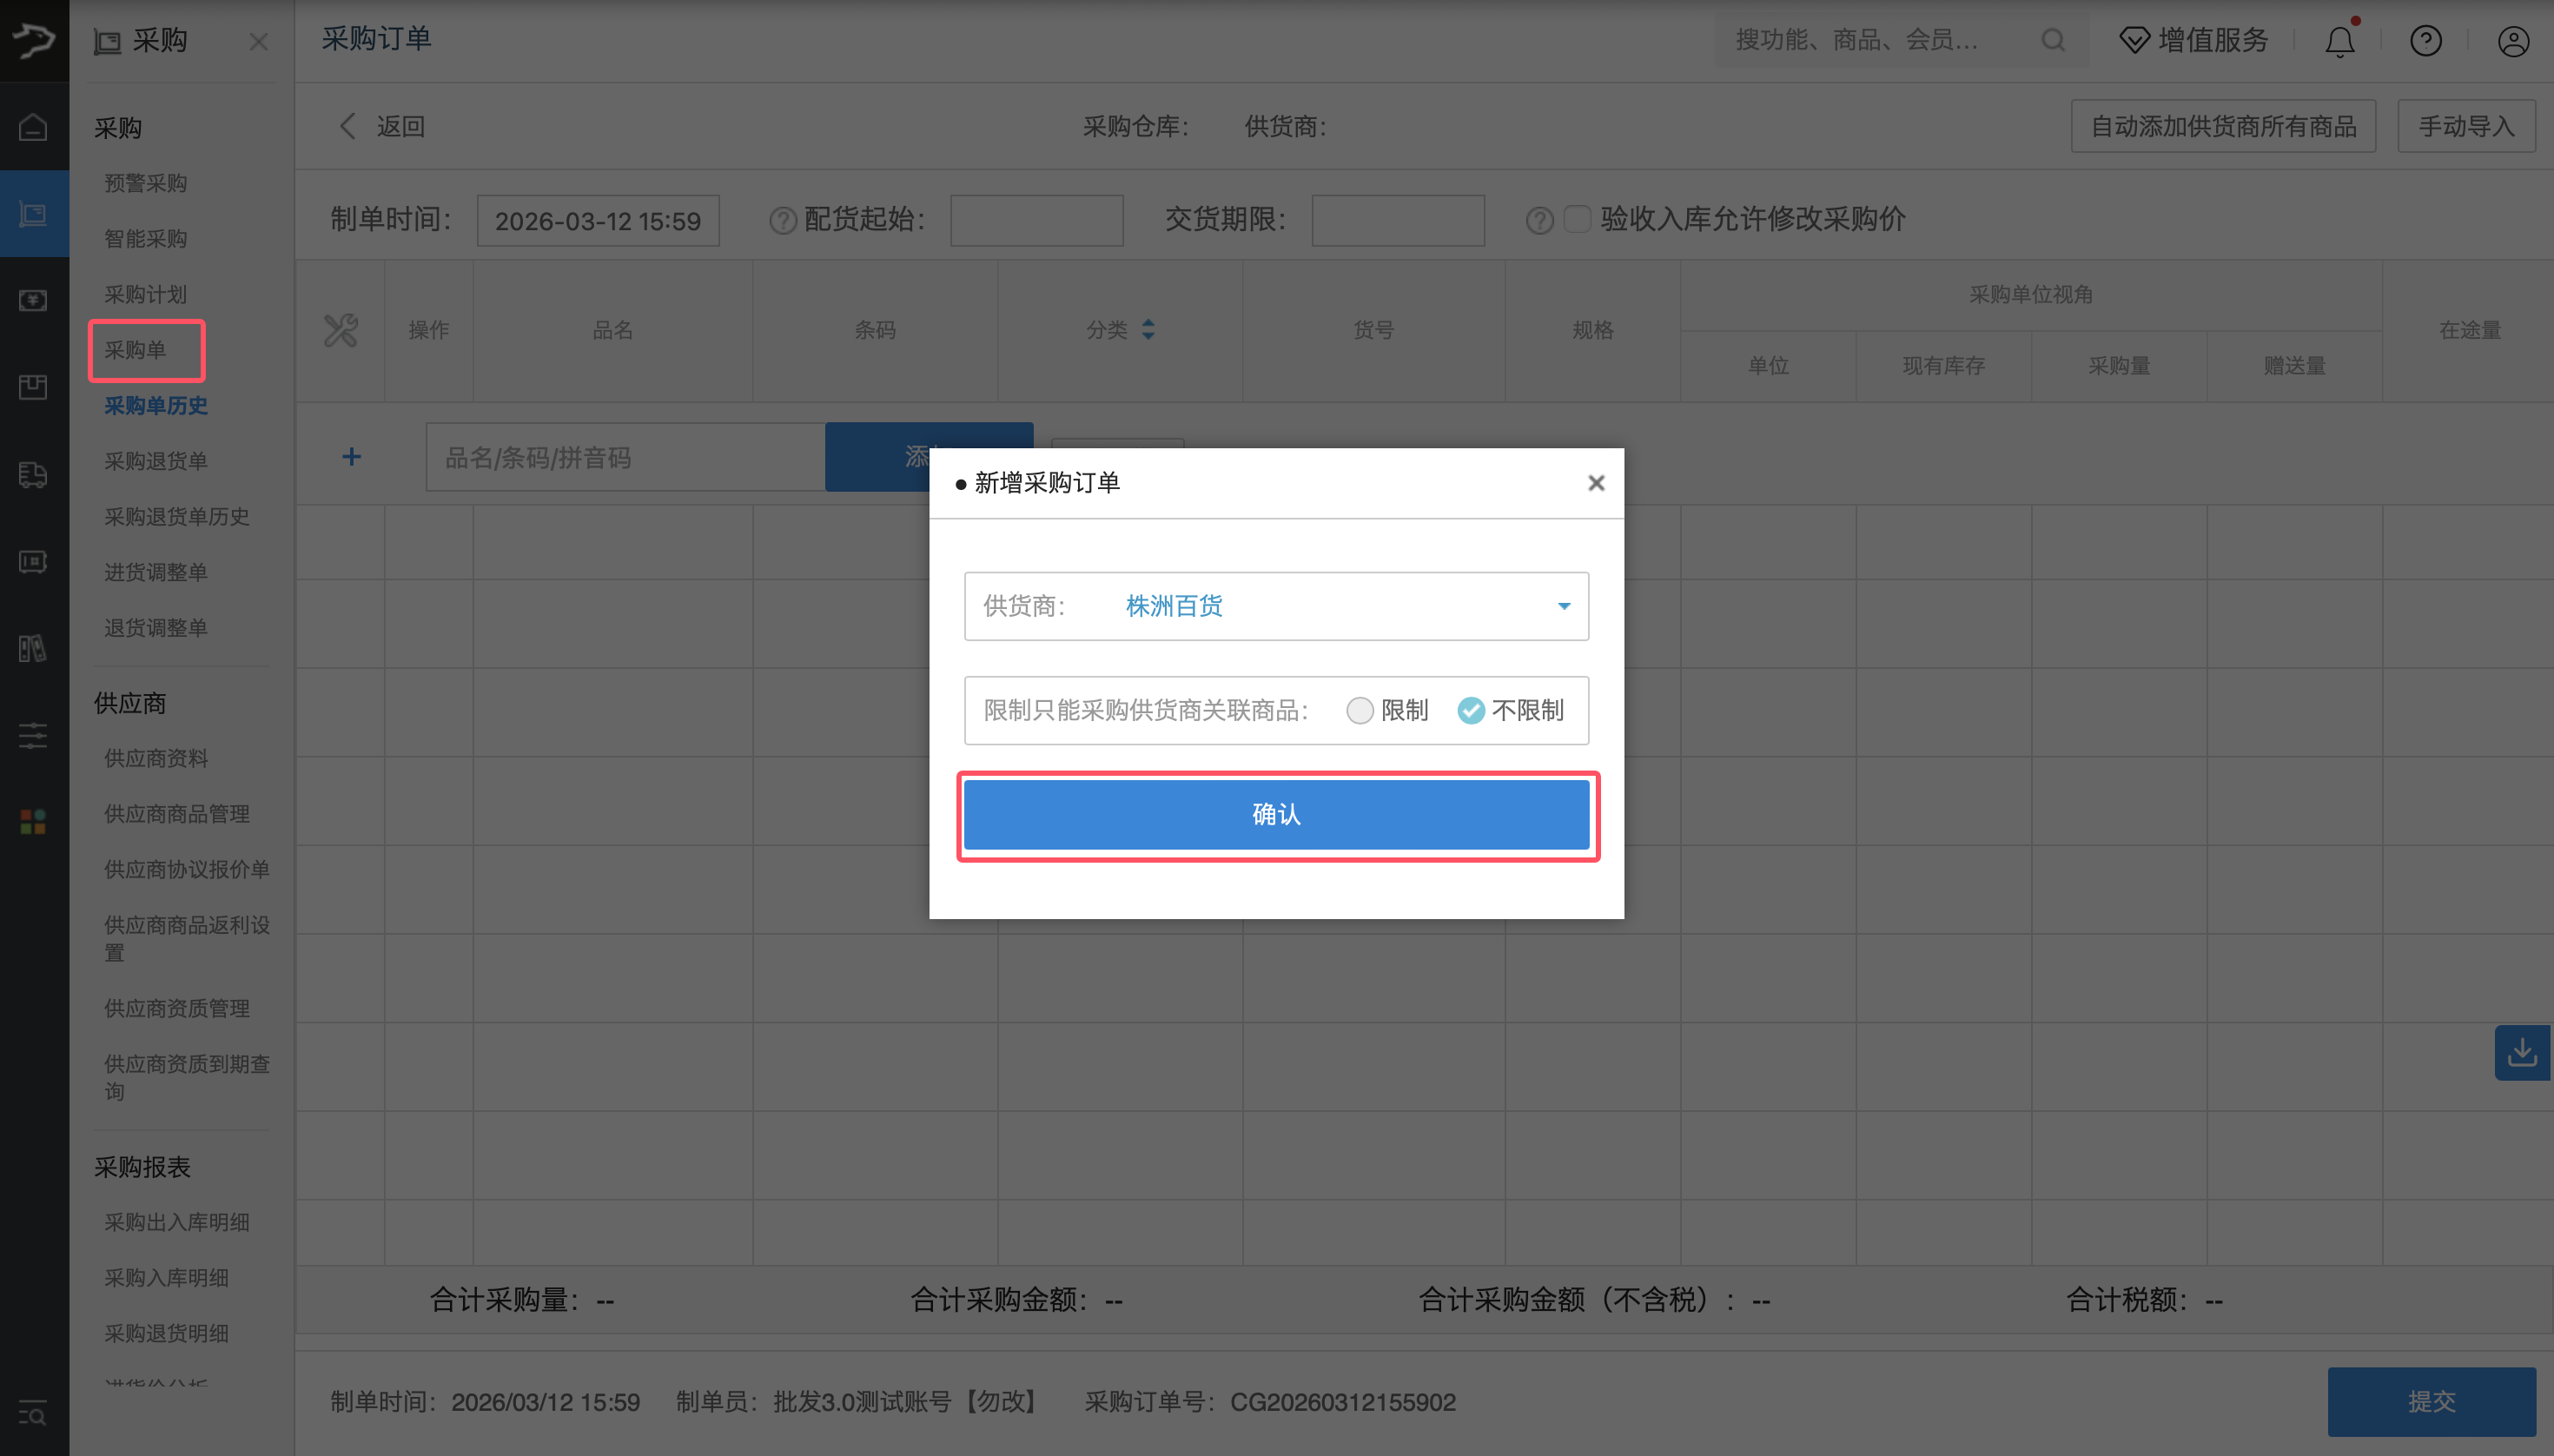Click the search magnifier icon in top bar
Screen dimensions: 2554x1456
[2053, 40]
